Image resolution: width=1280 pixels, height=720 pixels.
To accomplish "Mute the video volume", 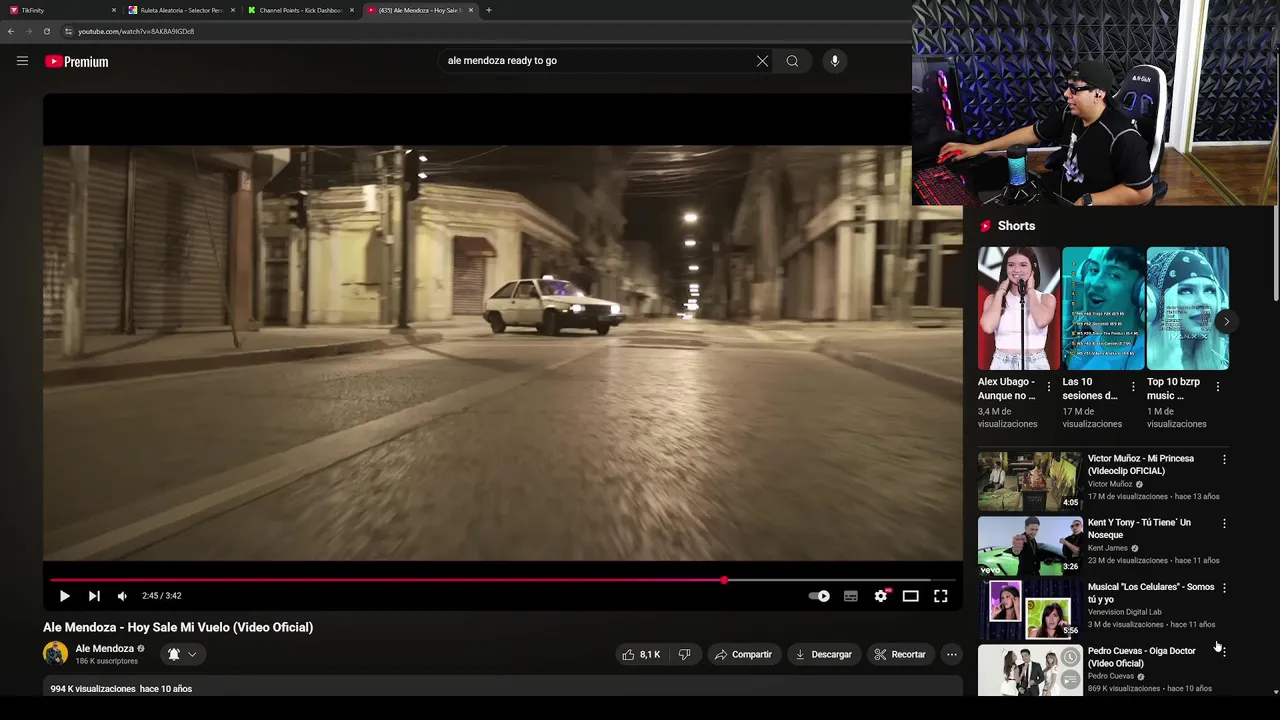I will (122, 596).
